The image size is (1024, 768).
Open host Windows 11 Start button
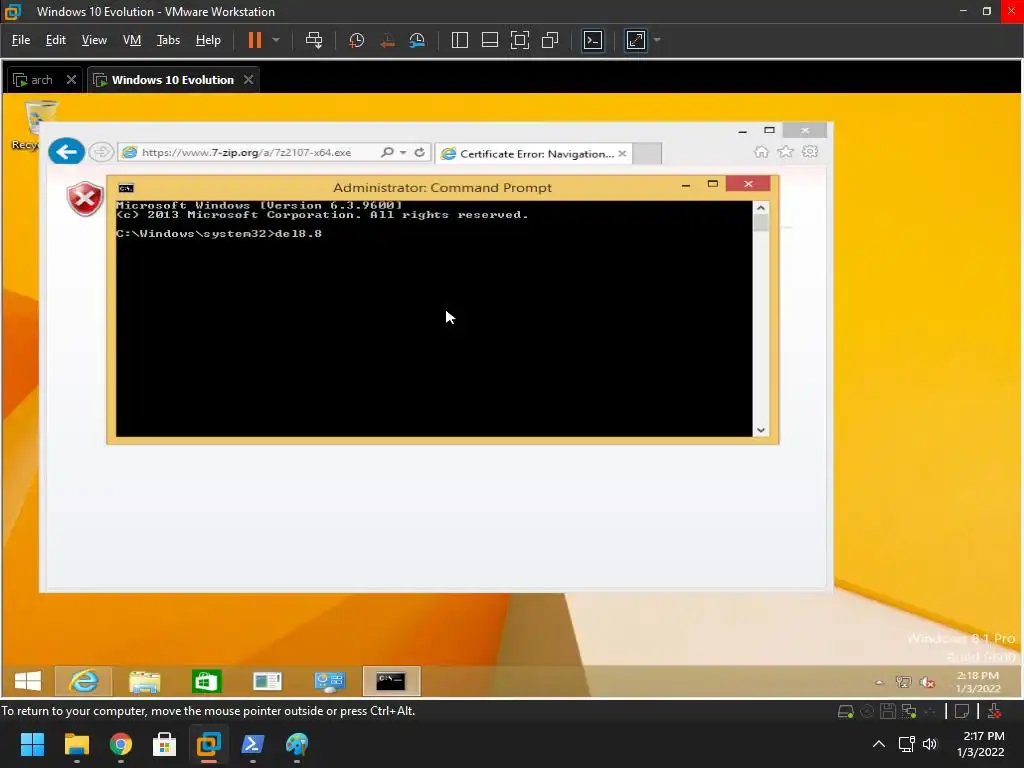[32, 744]
